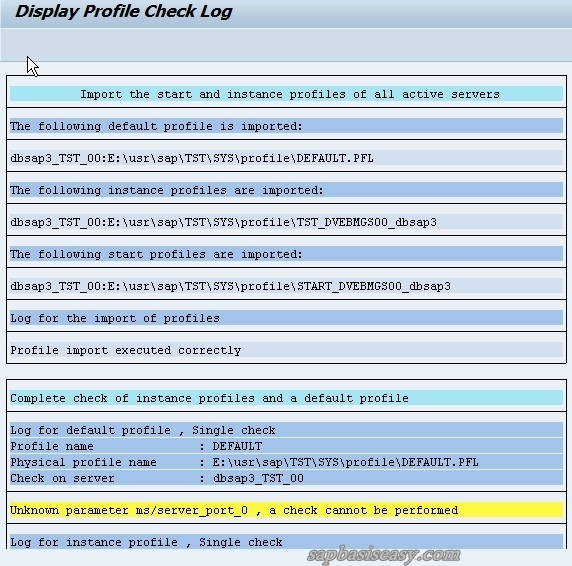The height and width of the screenshot is (566, 572).
Task: Select the 'The following start profiles are imported:' line
Action: 286,254
